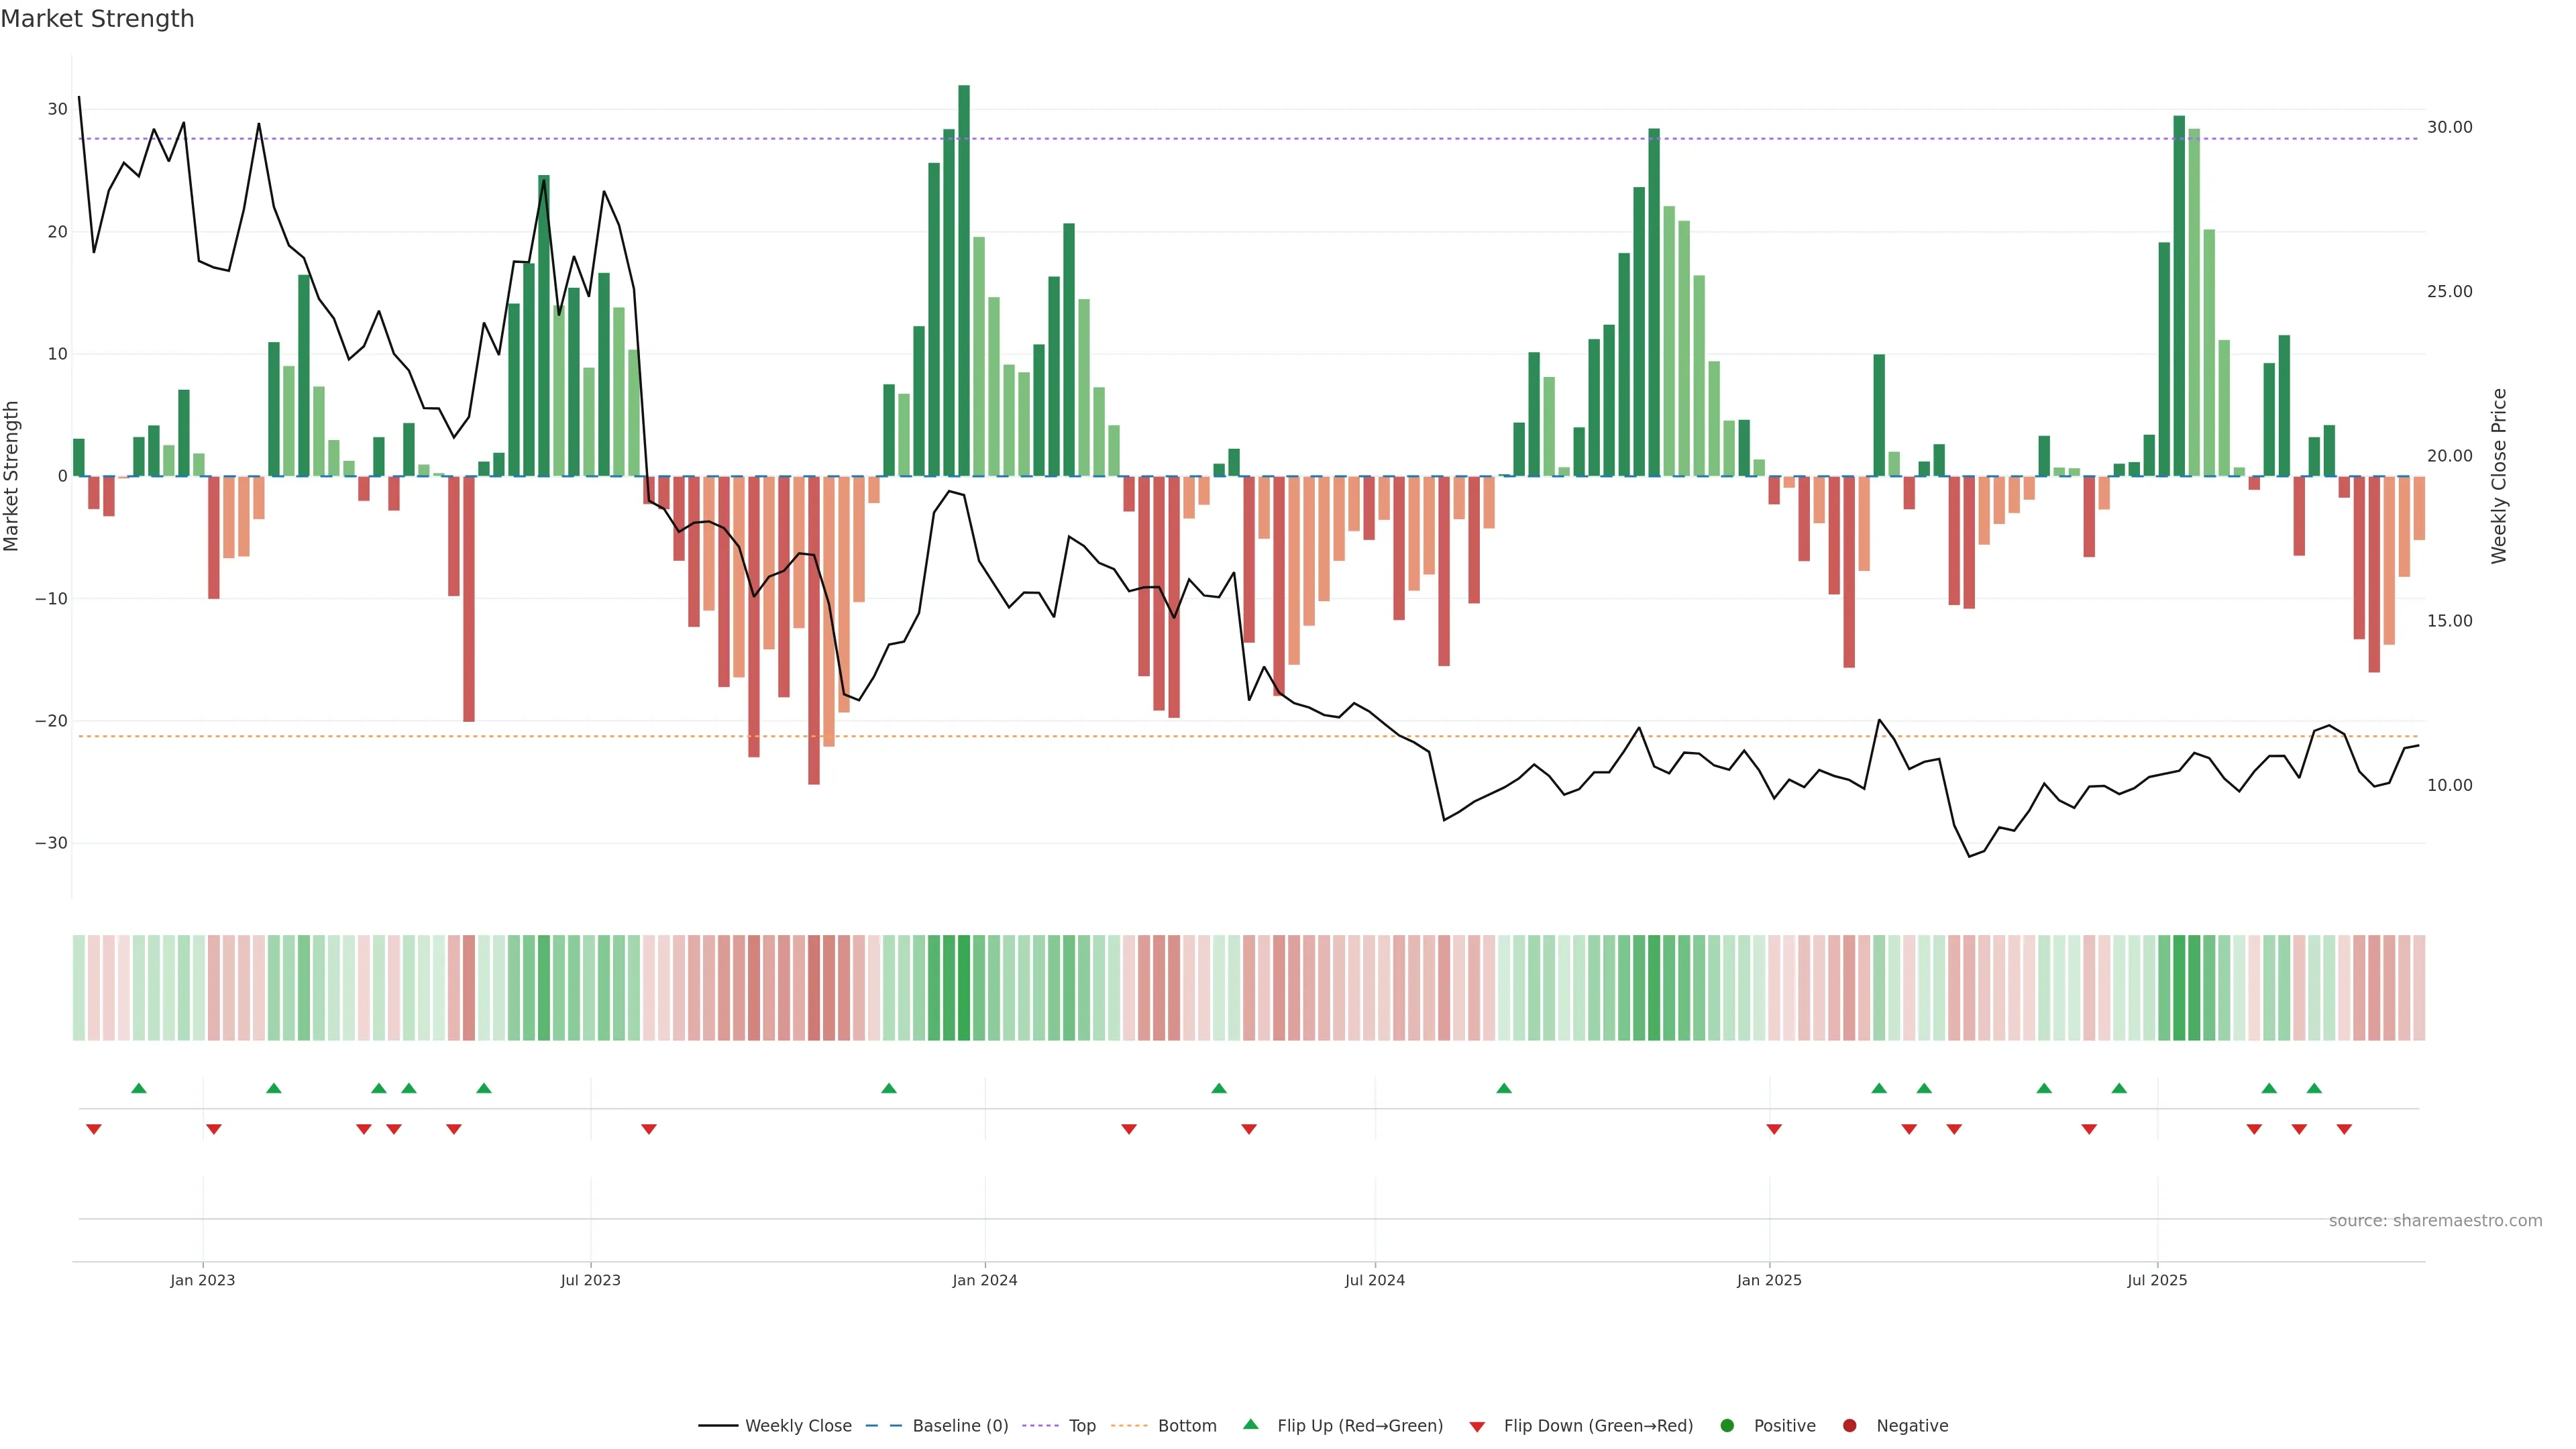Click the dark red Negative circle legend icon
This screenshot has width=2576, height=1449.
click(1849, 1426)
